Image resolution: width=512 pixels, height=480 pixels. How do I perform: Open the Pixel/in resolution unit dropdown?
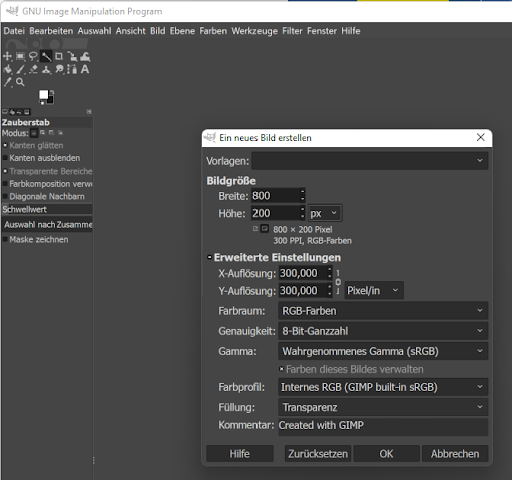pyautogui.click(x=374, y=290)
